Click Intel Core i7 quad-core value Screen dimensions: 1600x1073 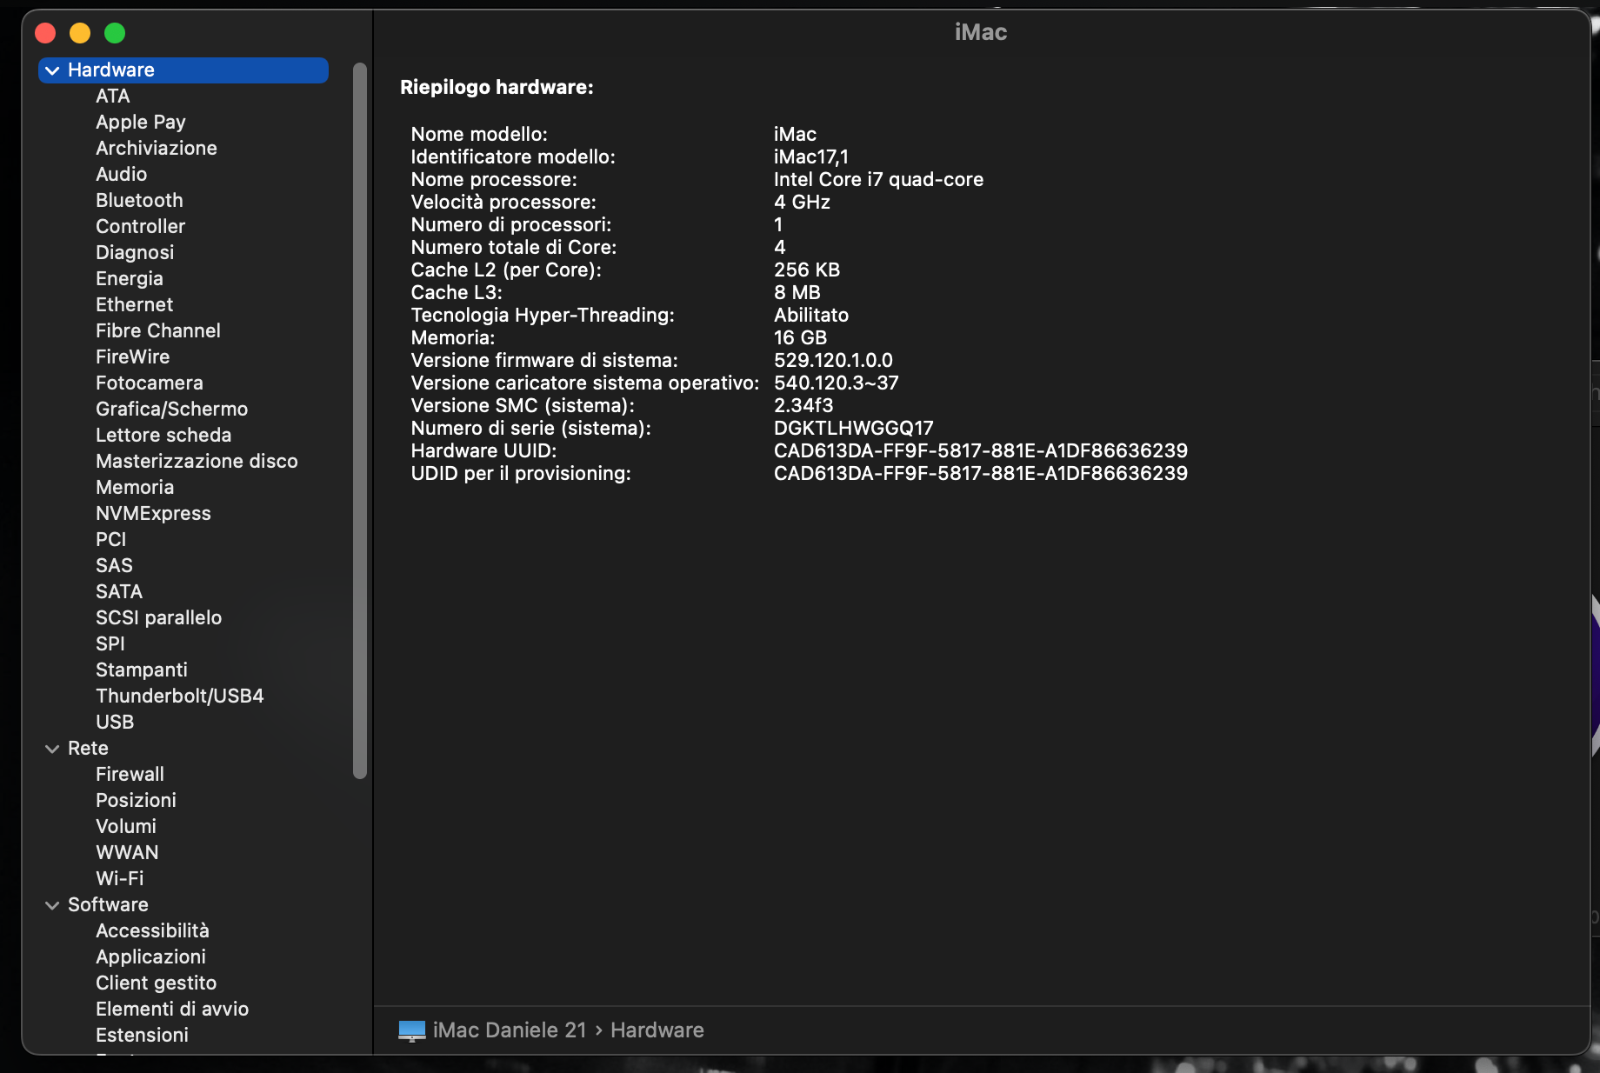(x=878, y=180)
